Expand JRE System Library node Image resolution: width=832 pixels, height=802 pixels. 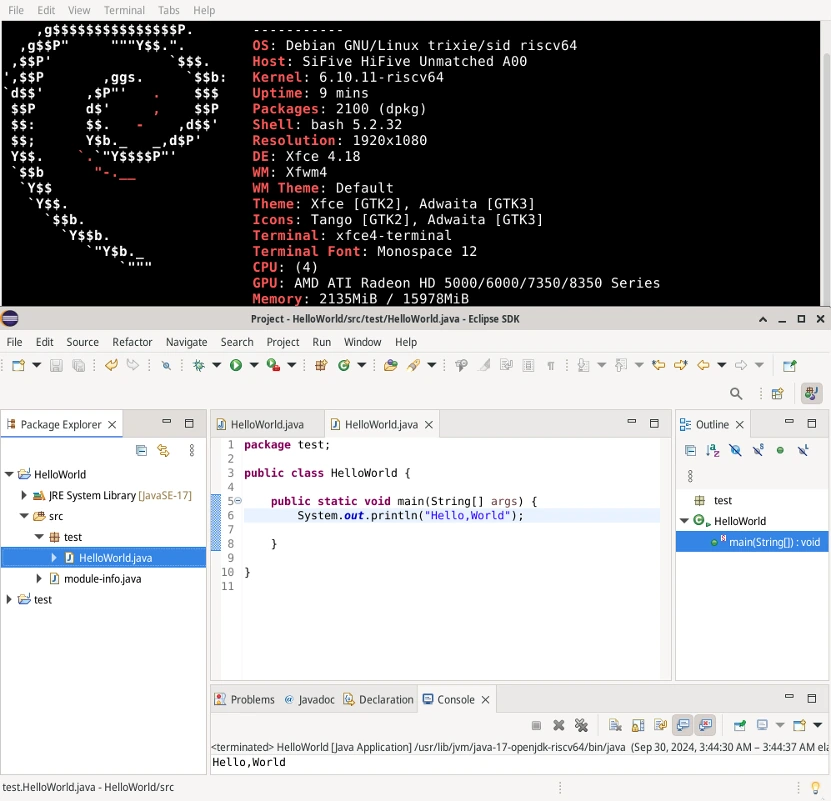click(24, 495)
